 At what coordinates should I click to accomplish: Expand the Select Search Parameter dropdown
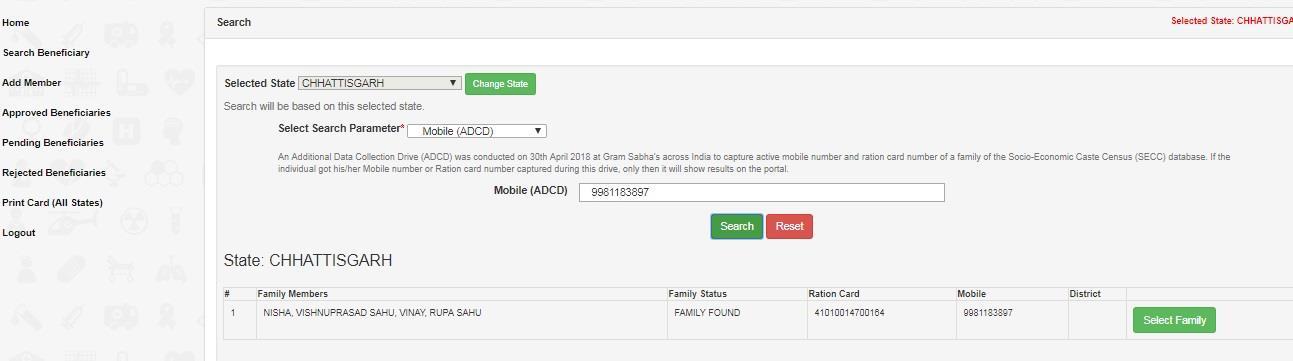[x=477, y=131]
